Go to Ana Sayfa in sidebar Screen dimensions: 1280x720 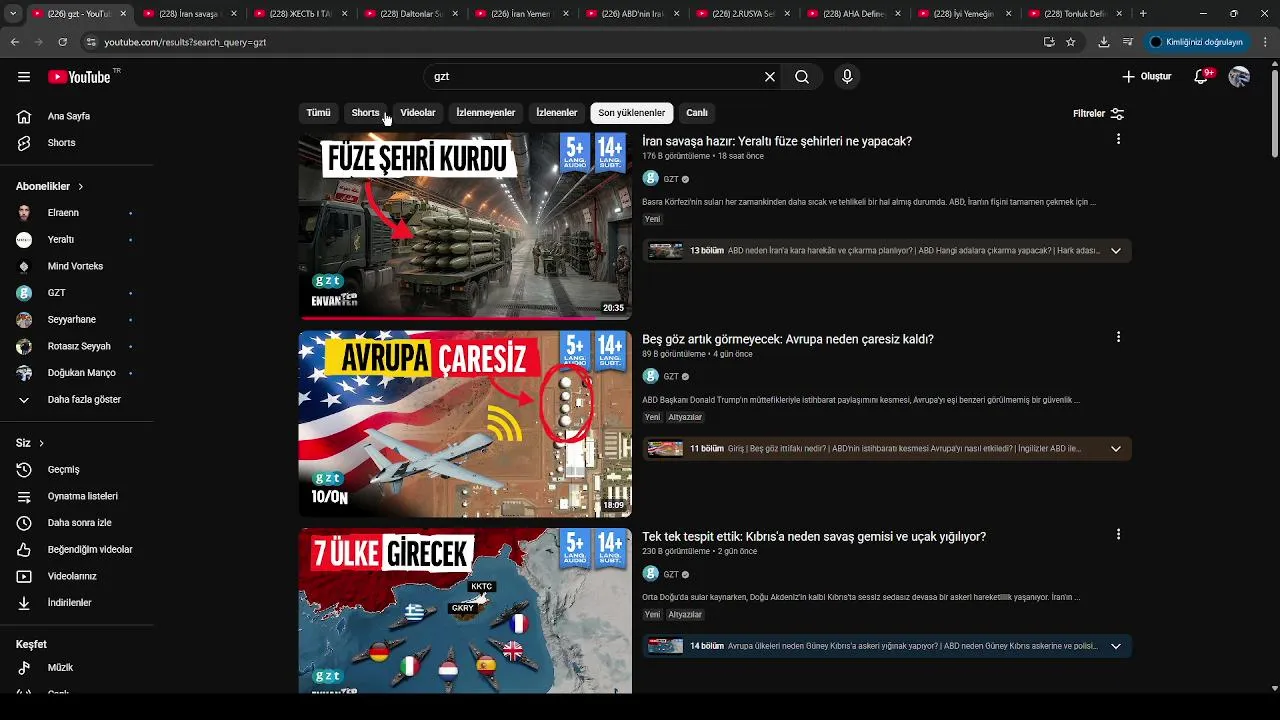tap(76, 116)
